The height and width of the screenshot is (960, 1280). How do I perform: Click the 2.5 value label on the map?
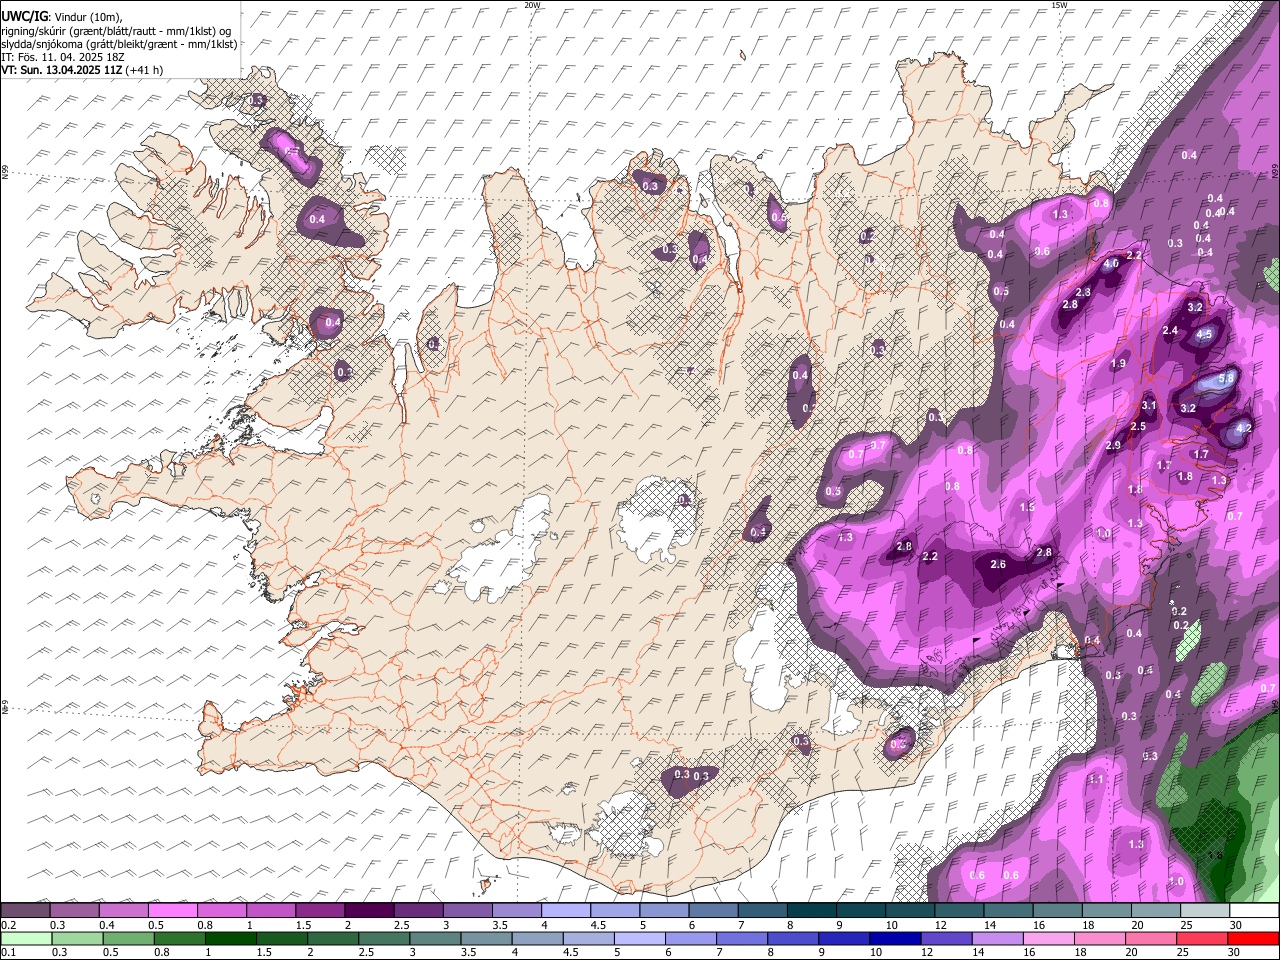click(1138, 427)
